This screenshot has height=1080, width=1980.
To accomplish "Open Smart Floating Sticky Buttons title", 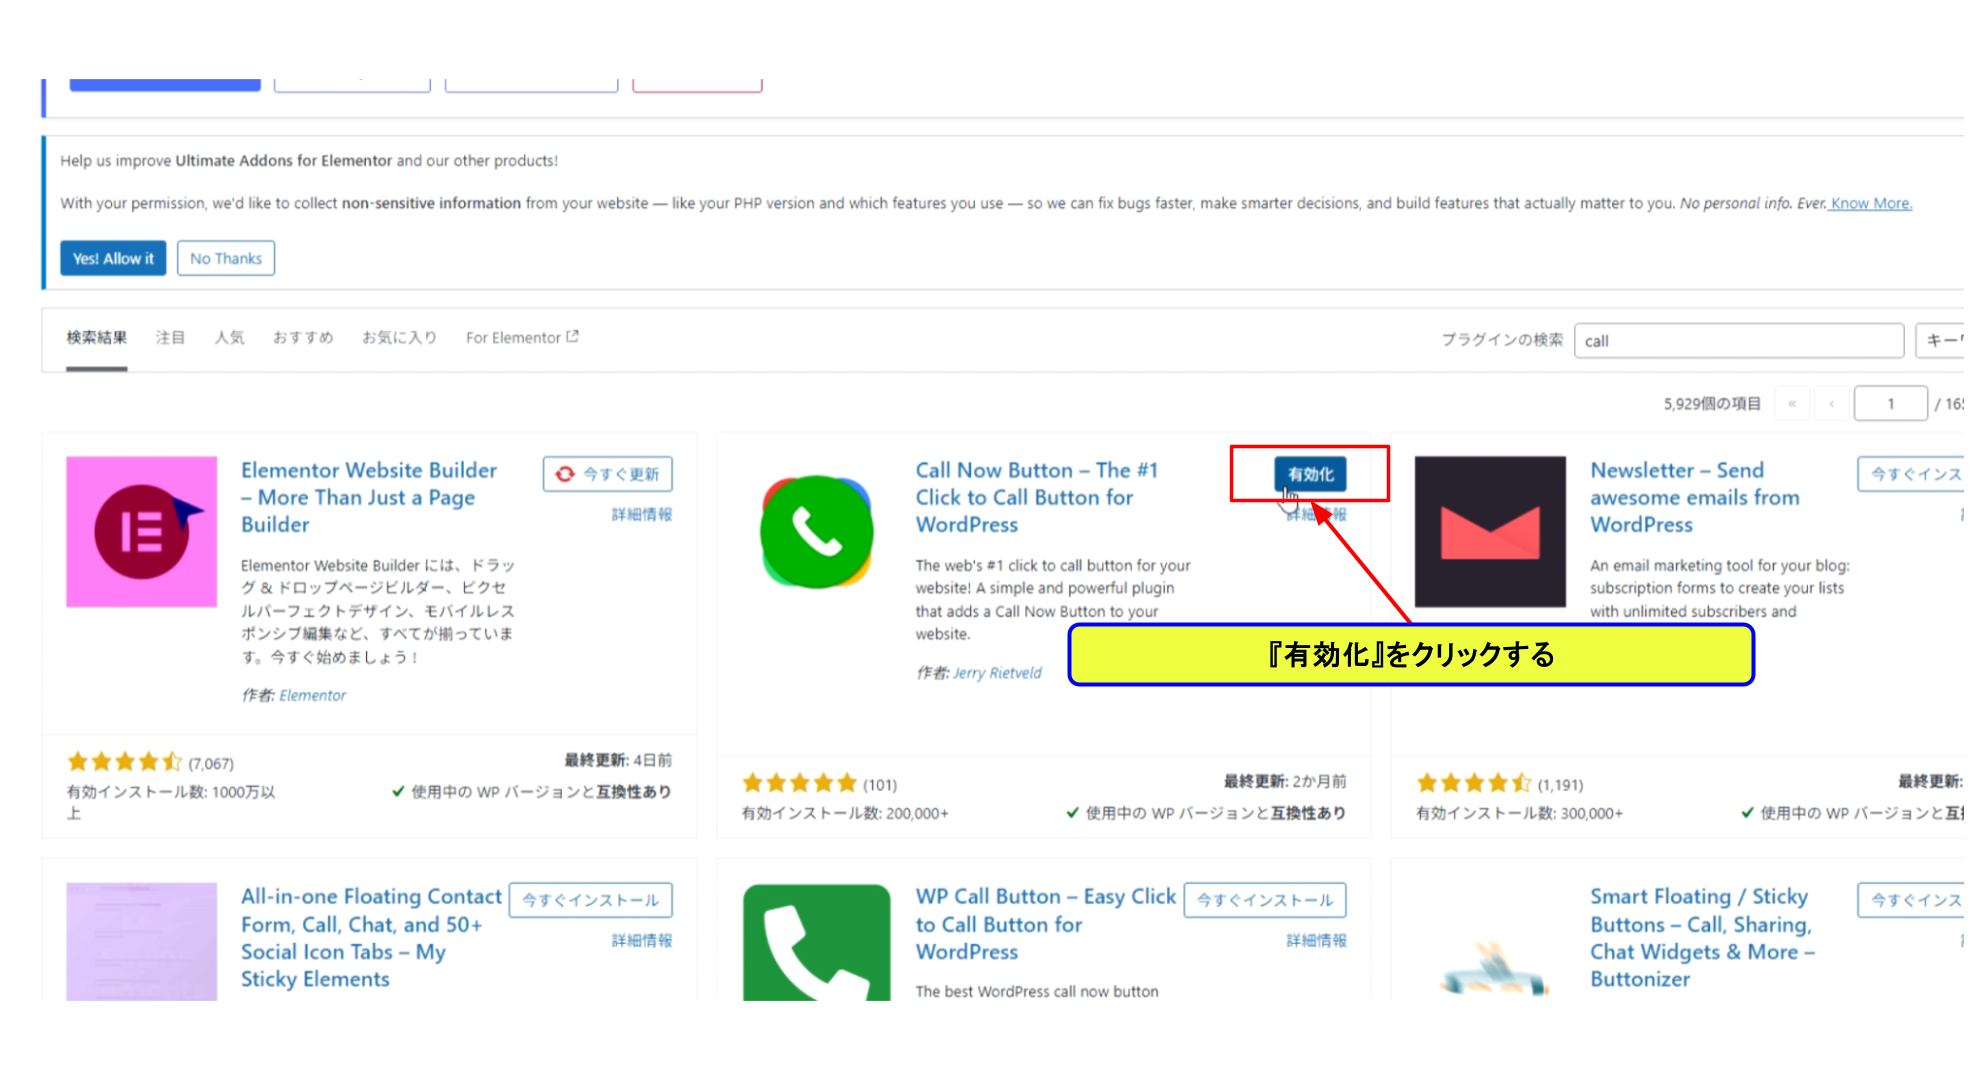I will 1702,938.
